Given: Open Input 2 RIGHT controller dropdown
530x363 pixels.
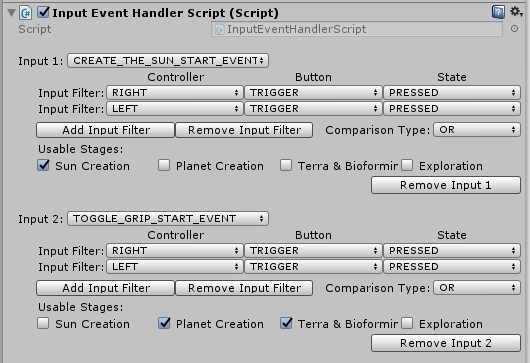Looking at the screenshot, I should click(175, 250).
